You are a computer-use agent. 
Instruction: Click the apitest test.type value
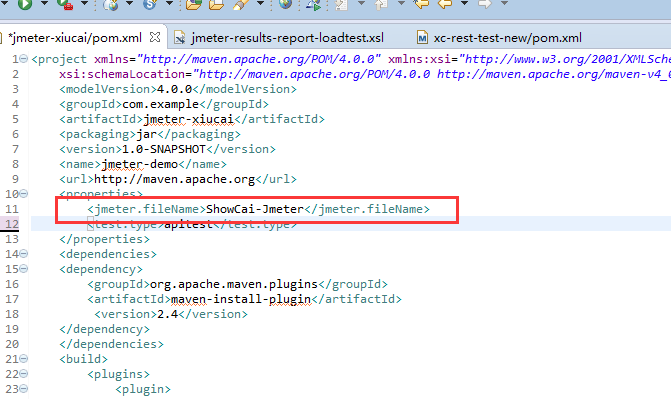click(x=189, y=224)
